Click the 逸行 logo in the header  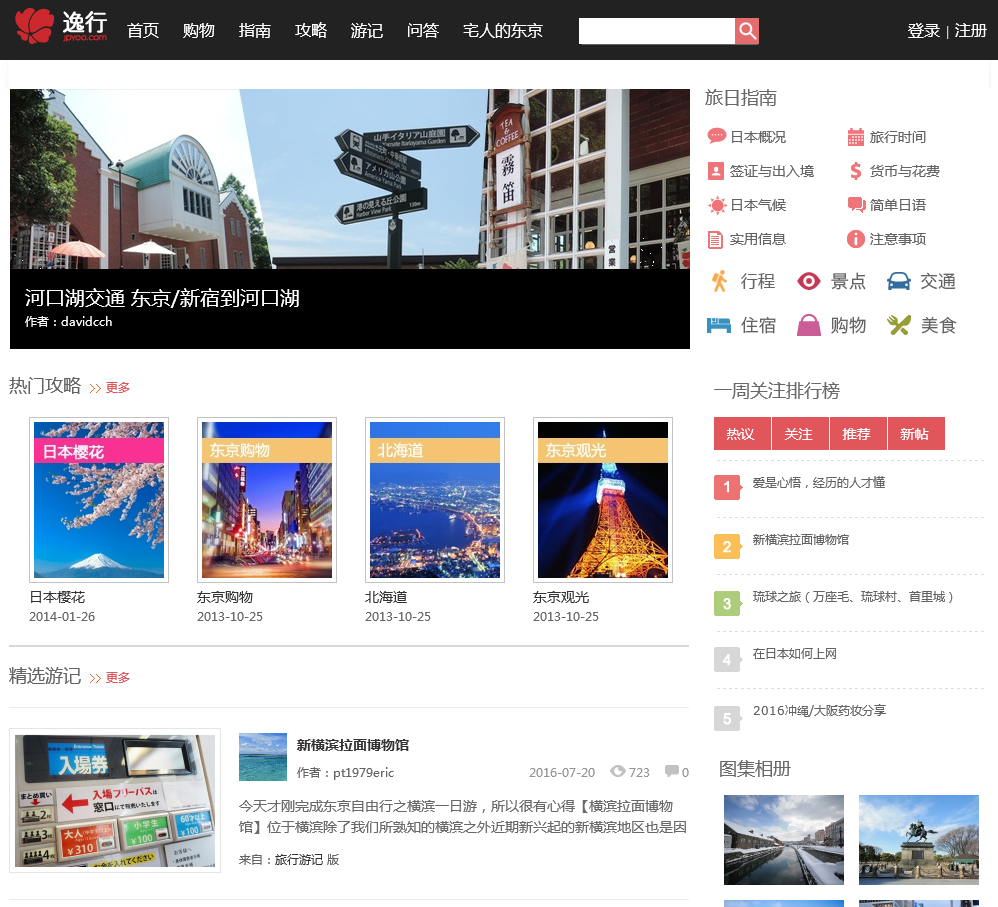click(61, 26)
